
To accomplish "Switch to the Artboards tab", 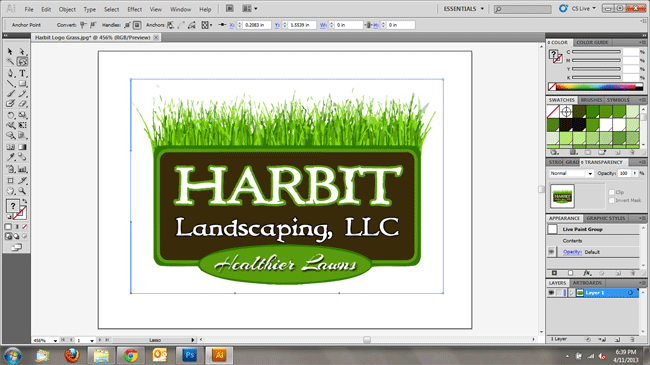I will pos(587,283).
